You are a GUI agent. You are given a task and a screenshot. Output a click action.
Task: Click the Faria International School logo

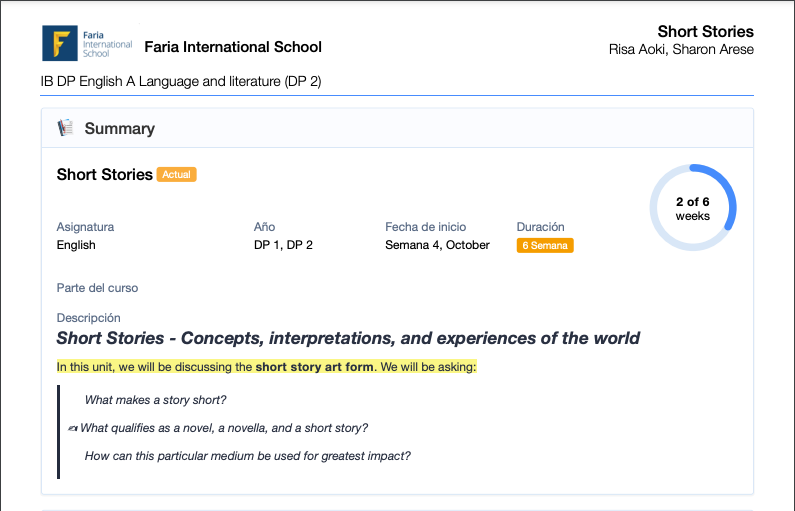pos(87,45)
